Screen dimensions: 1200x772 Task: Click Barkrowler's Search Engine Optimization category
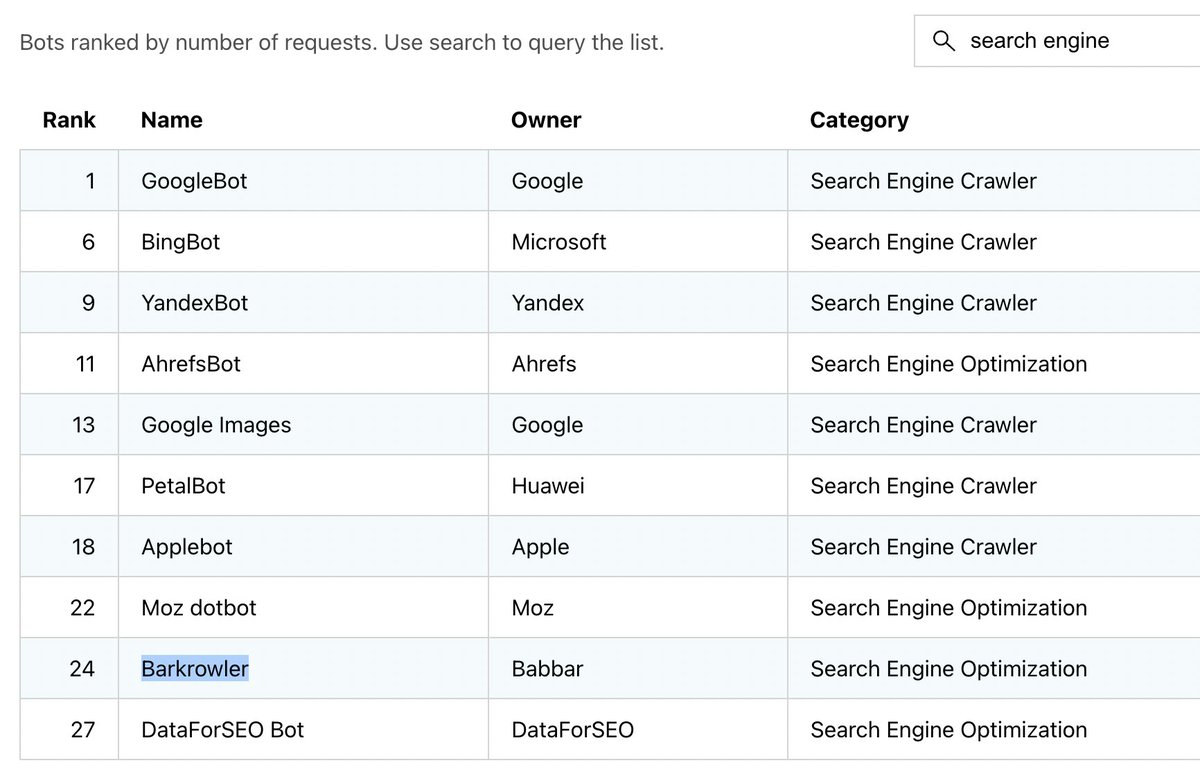949,669
